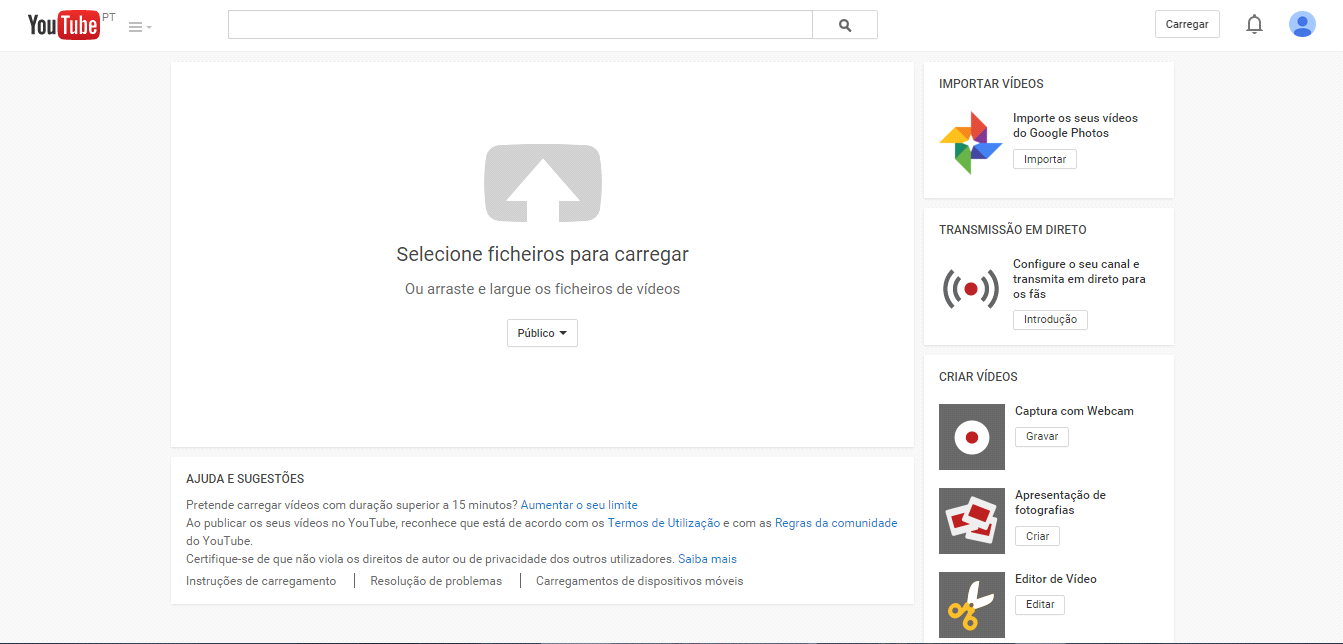Click the large upload arrow icon

[x=543, y=183]
